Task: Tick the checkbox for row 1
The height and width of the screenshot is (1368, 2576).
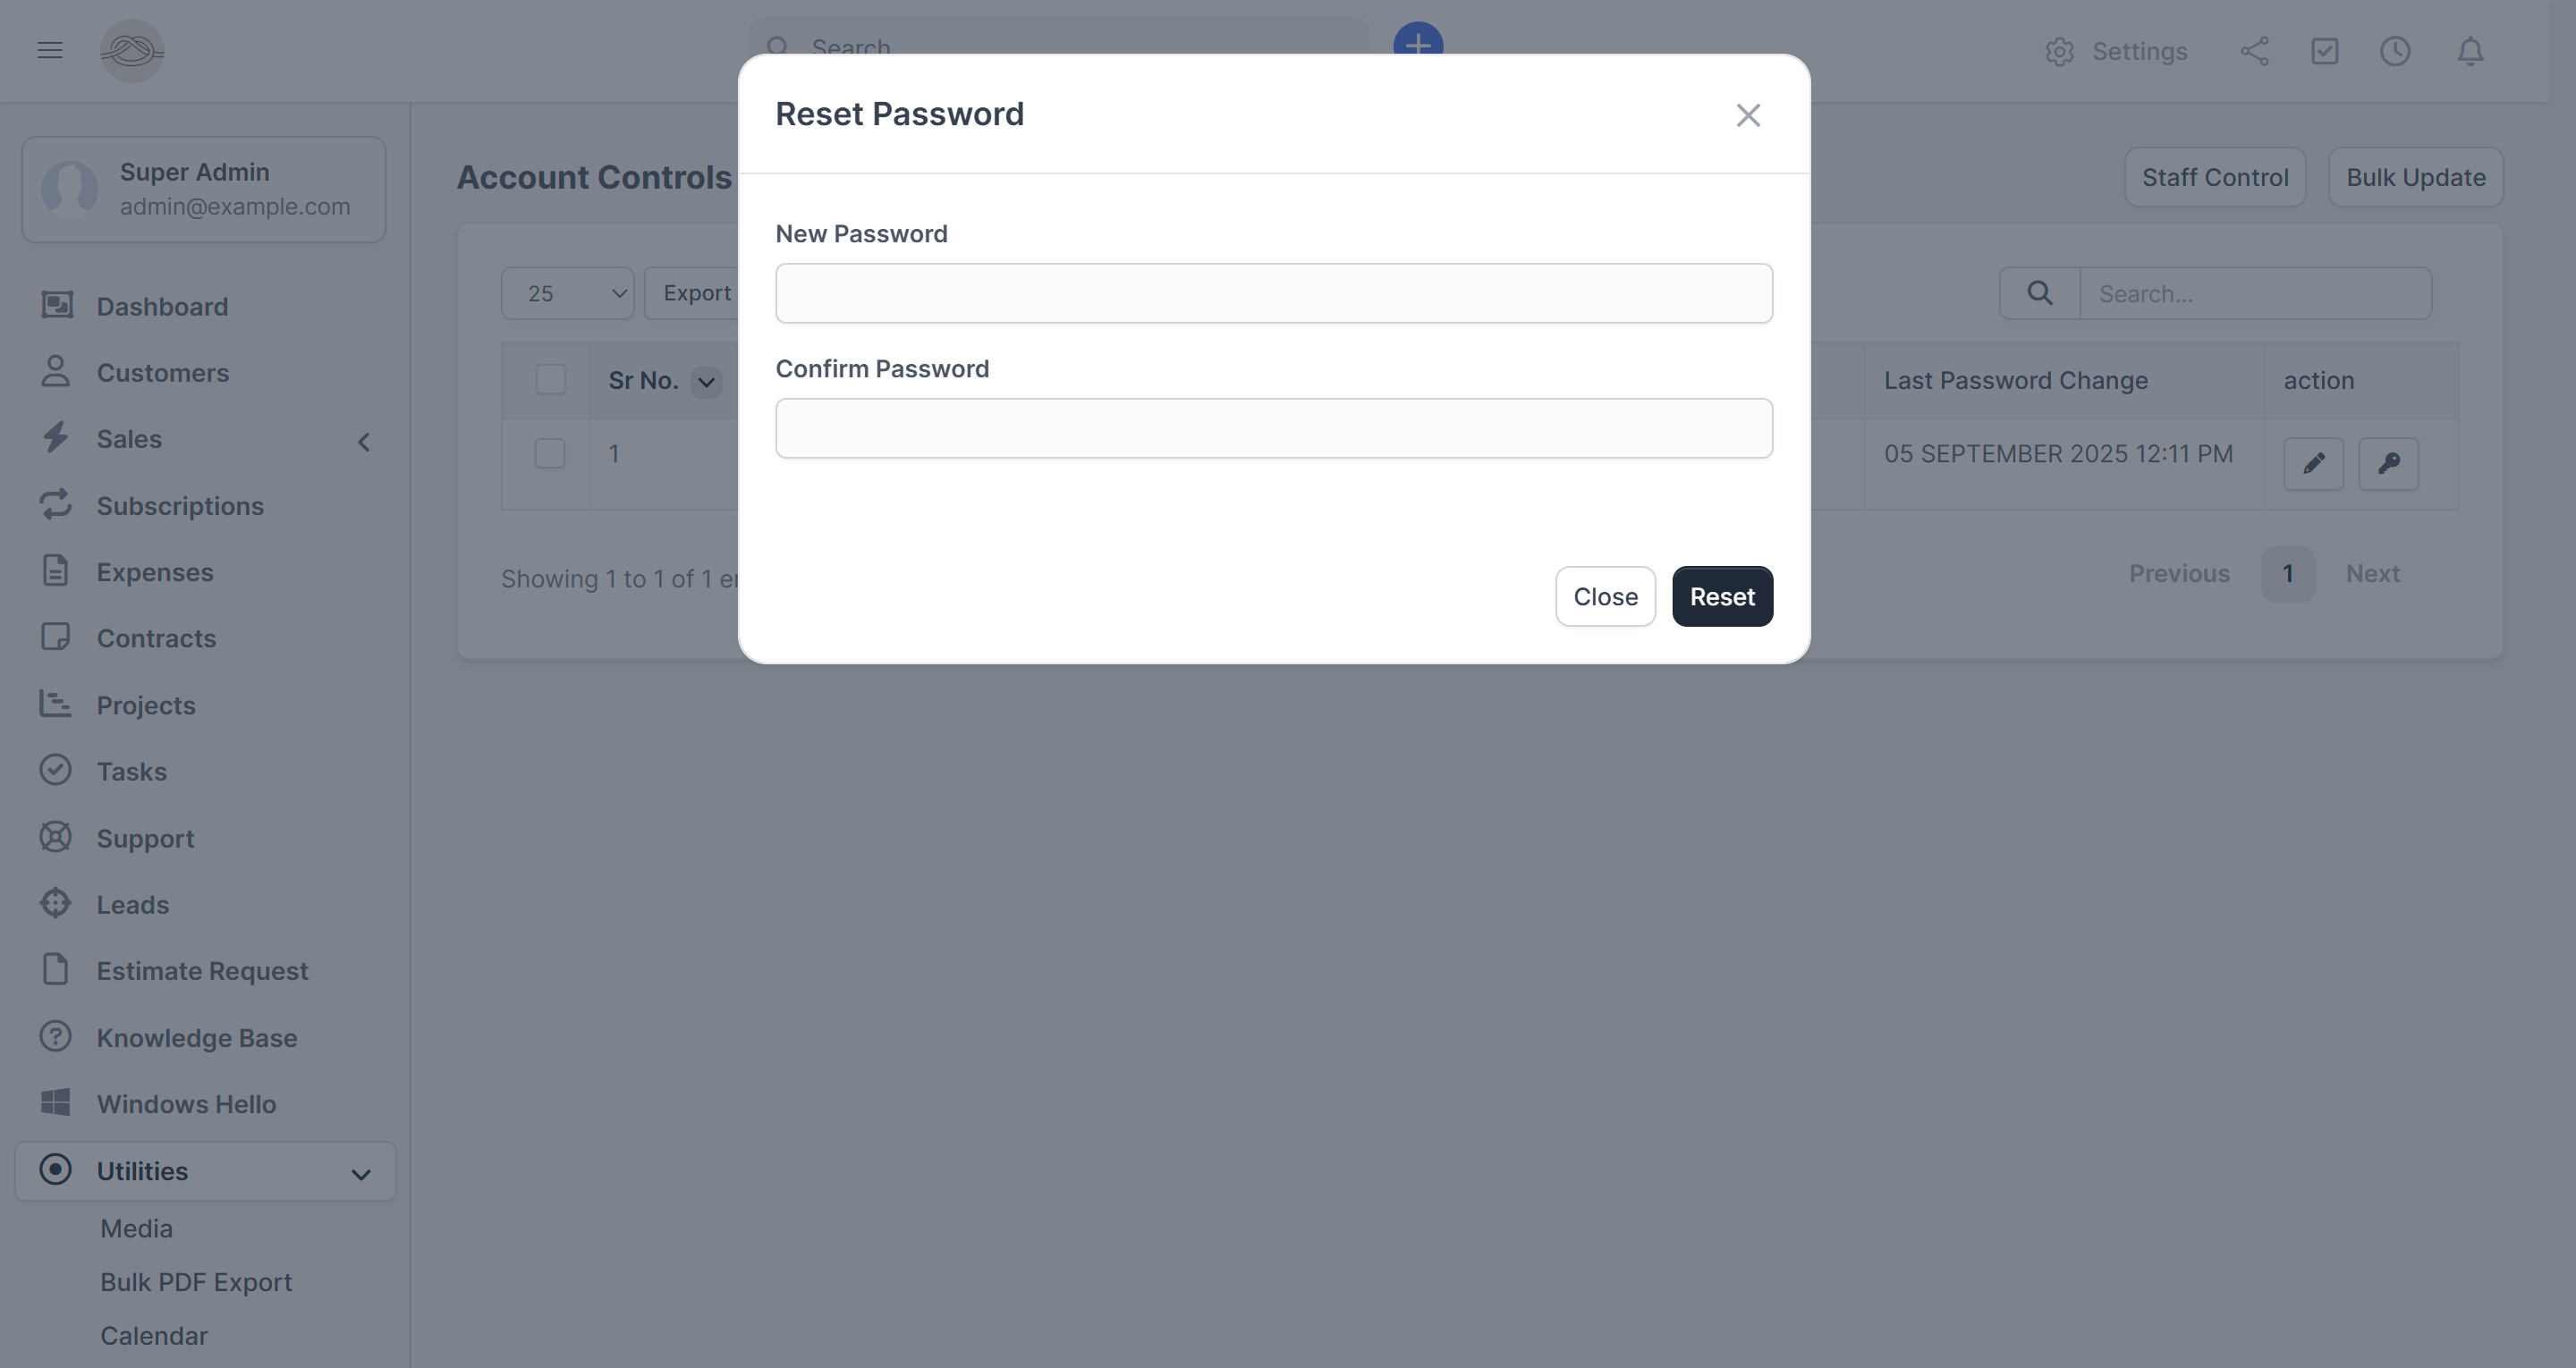Action: point(549,453)
